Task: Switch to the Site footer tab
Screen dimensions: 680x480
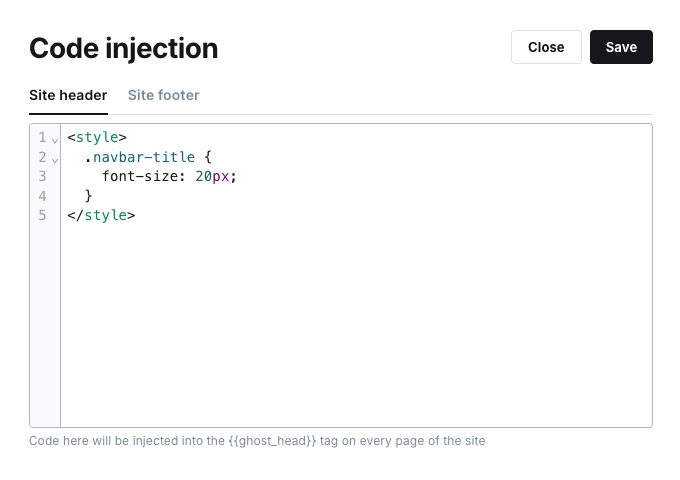Action: tap(163, 95)
